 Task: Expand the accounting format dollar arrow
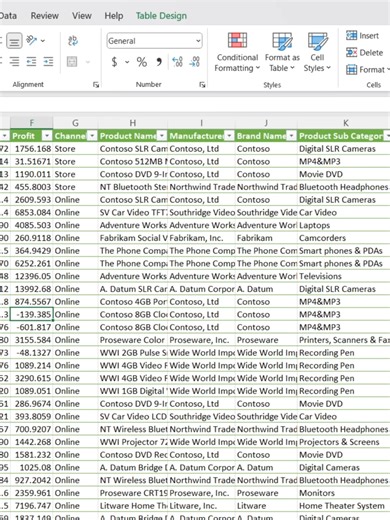click(x=127, y=62)
